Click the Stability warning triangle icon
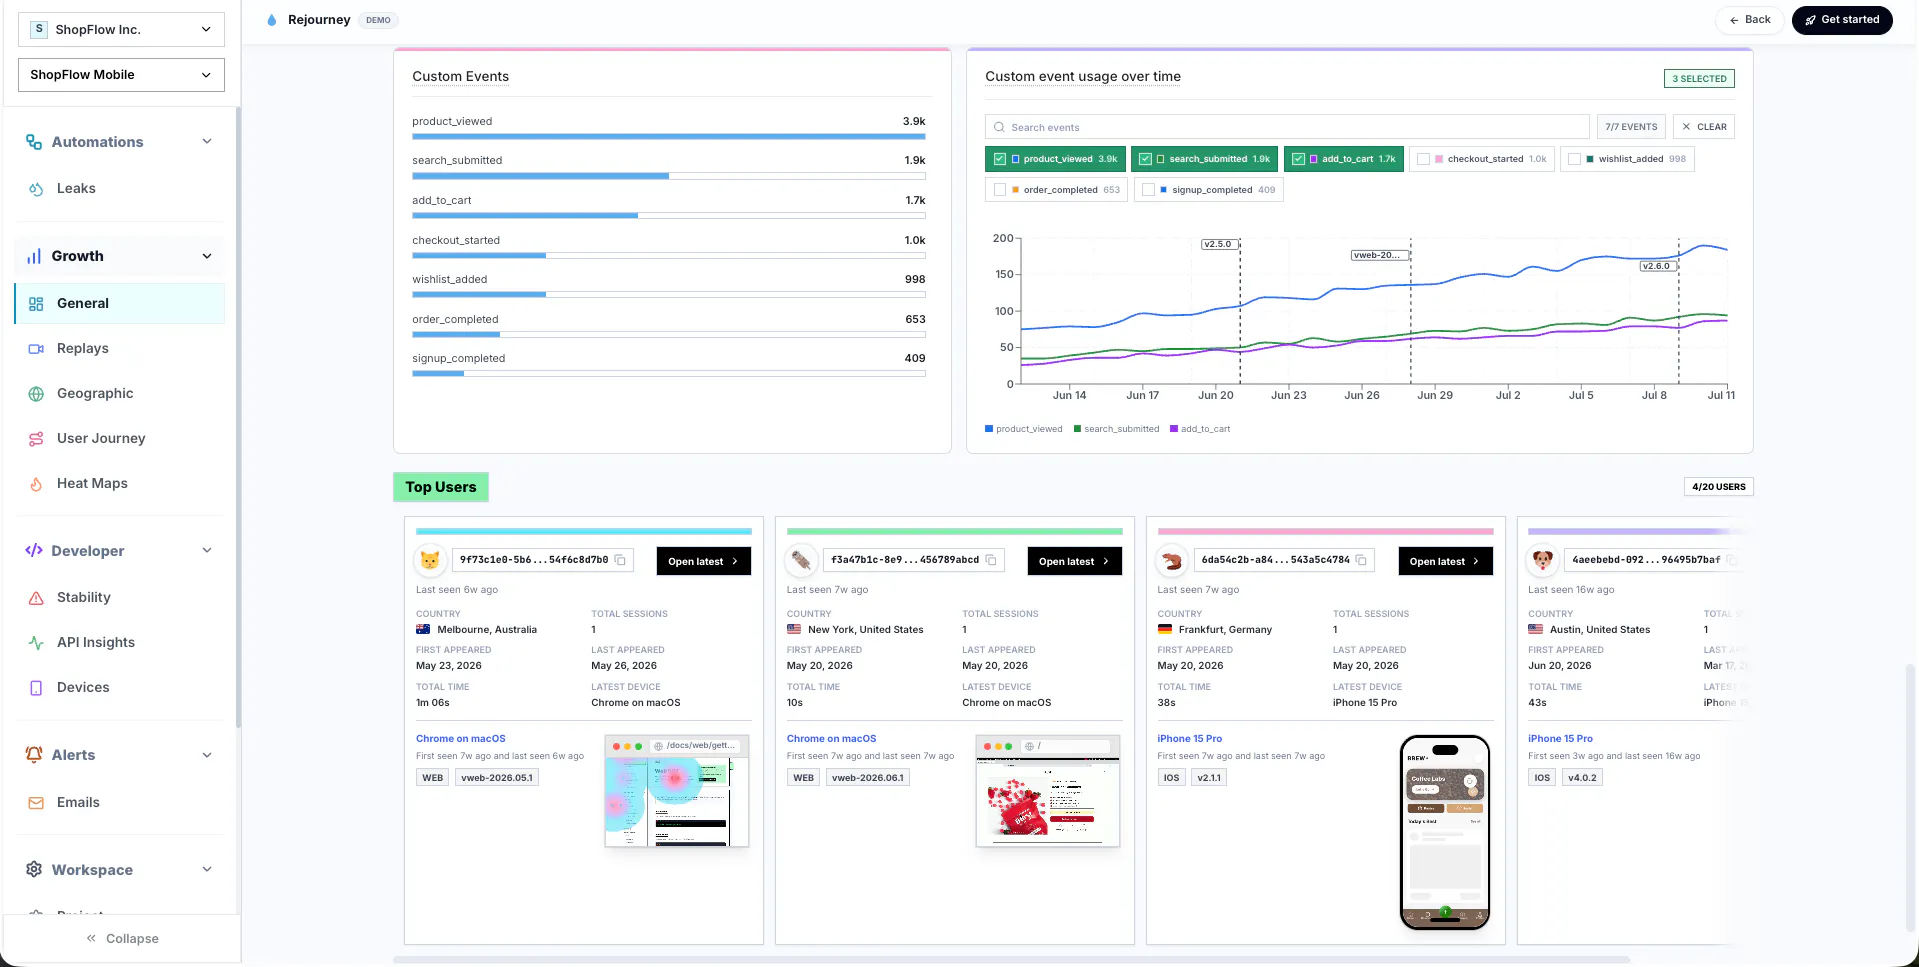1919x967 pixels. 36,598
